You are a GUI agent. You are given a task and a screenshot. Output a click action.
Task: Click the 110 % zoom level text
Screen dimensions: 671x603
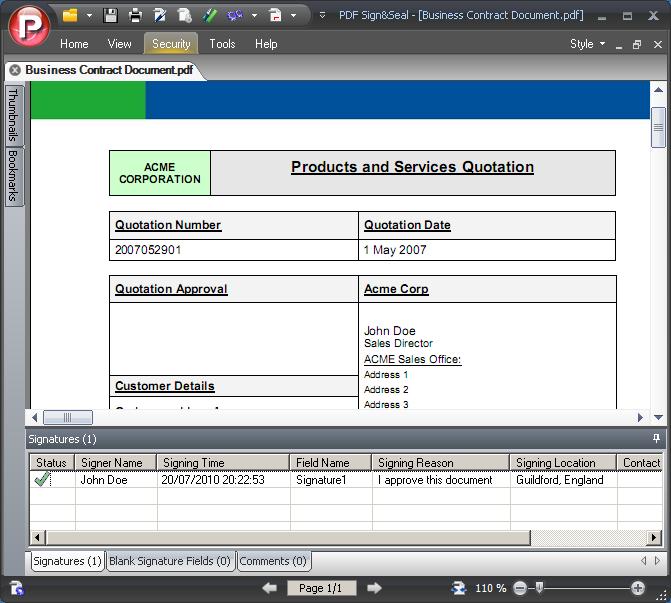click(x=490, y=588)
